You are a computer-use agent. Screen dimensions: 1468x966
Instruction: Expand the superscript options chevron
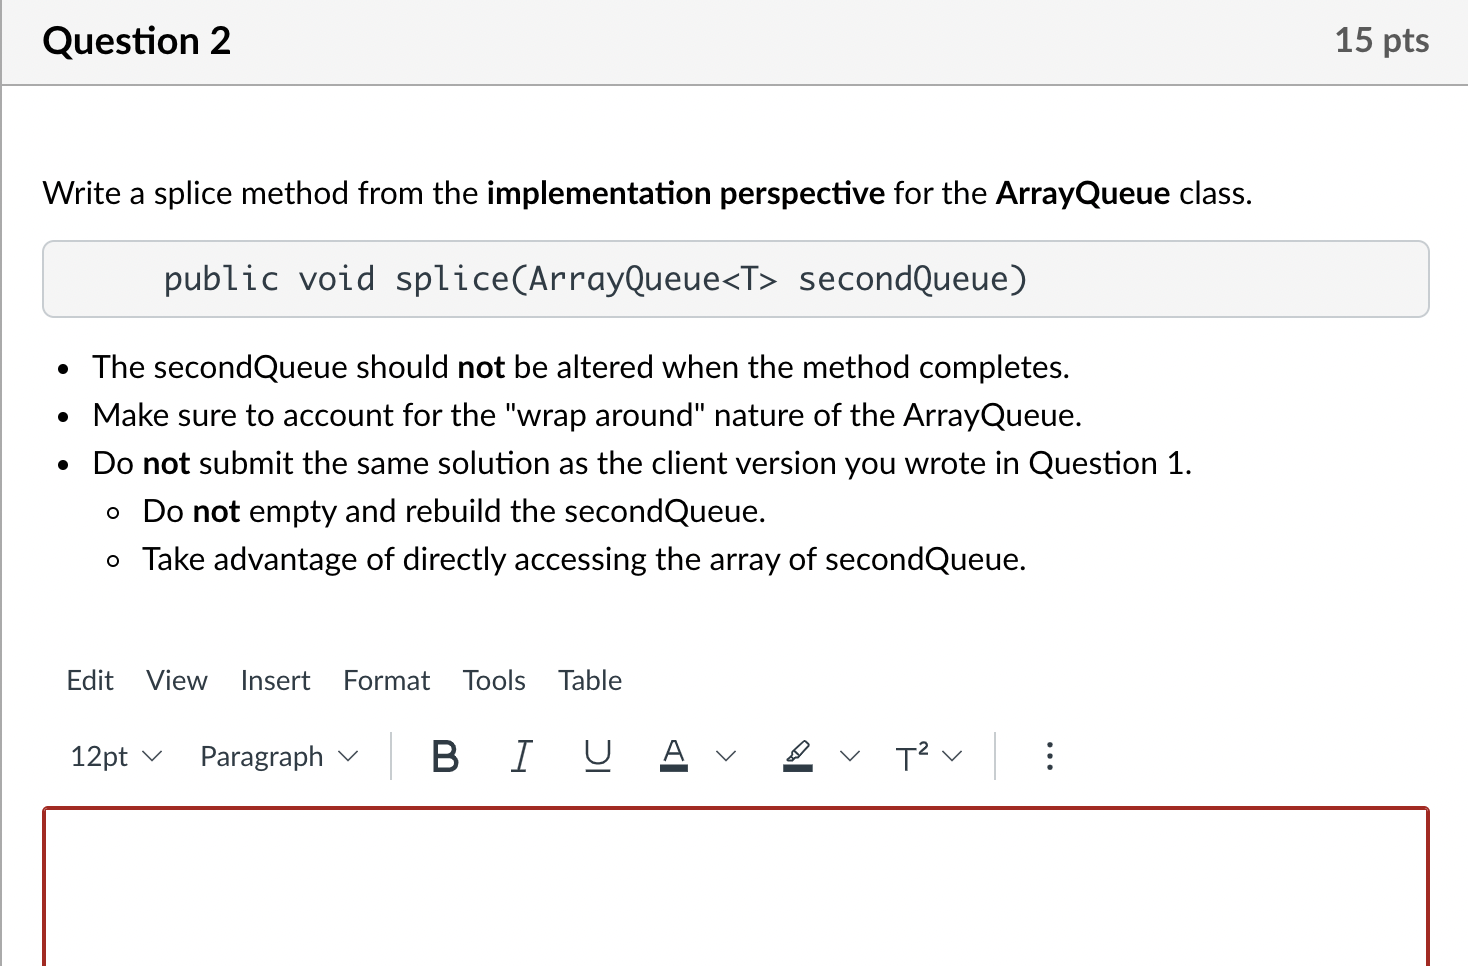coord(953,757)
